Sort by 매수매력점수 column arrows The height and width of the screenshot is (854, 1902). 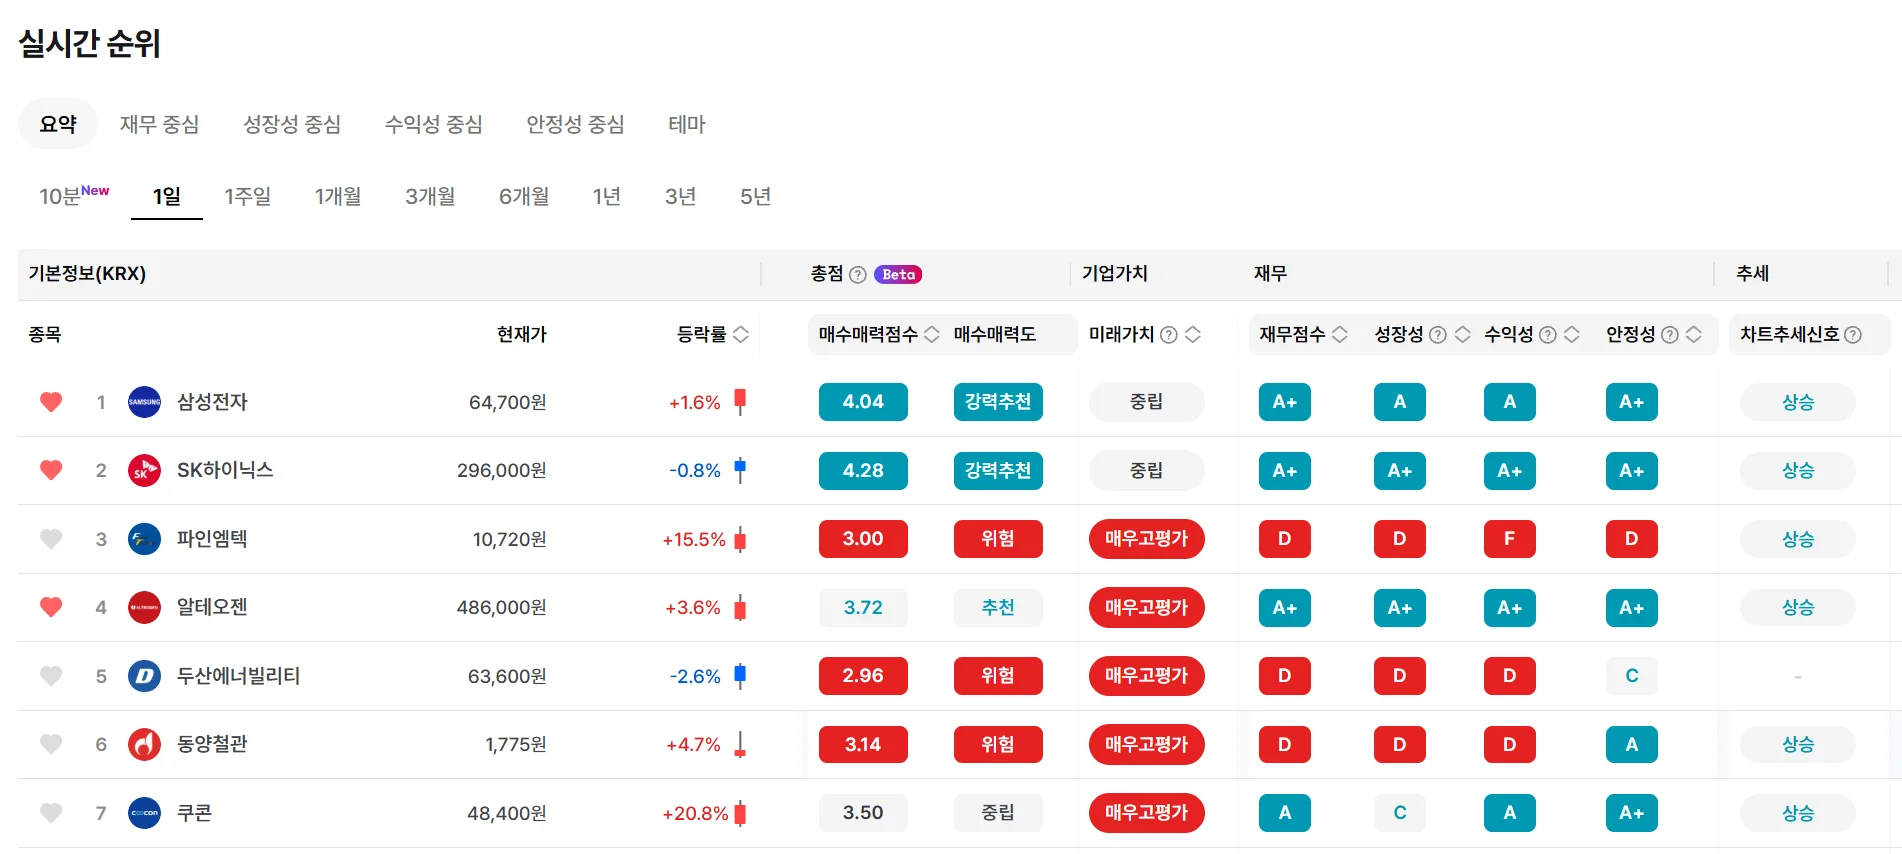(931, 335)
